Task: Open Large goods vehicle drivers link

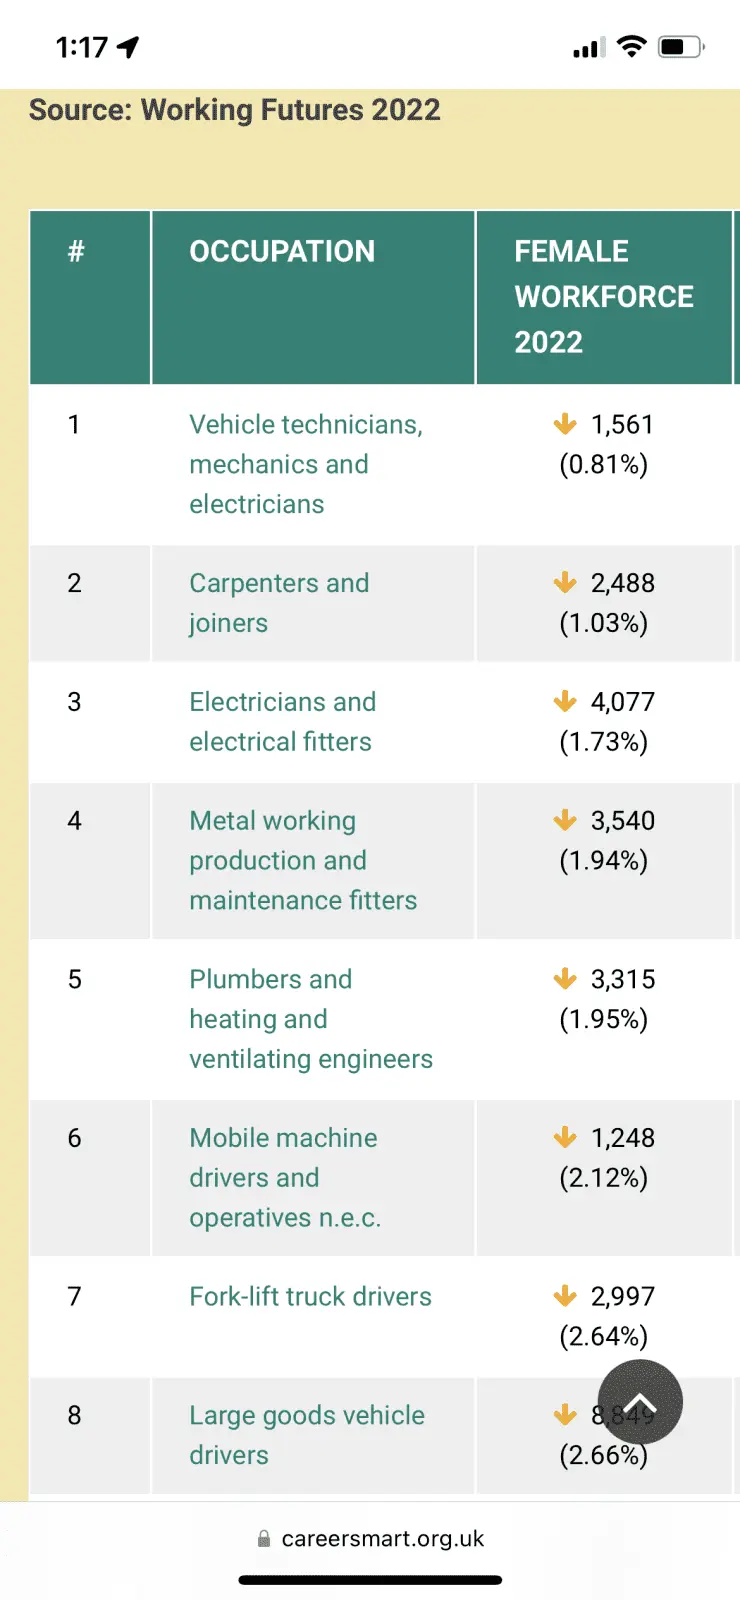Action: pos(306,1435)
